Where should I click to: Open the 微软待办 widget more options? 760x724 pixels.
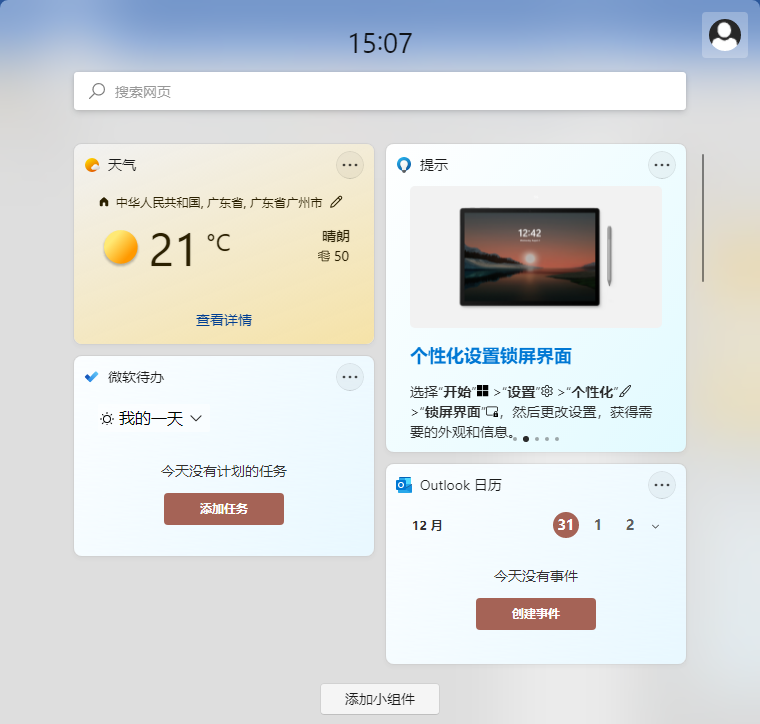tap(350, 377)
